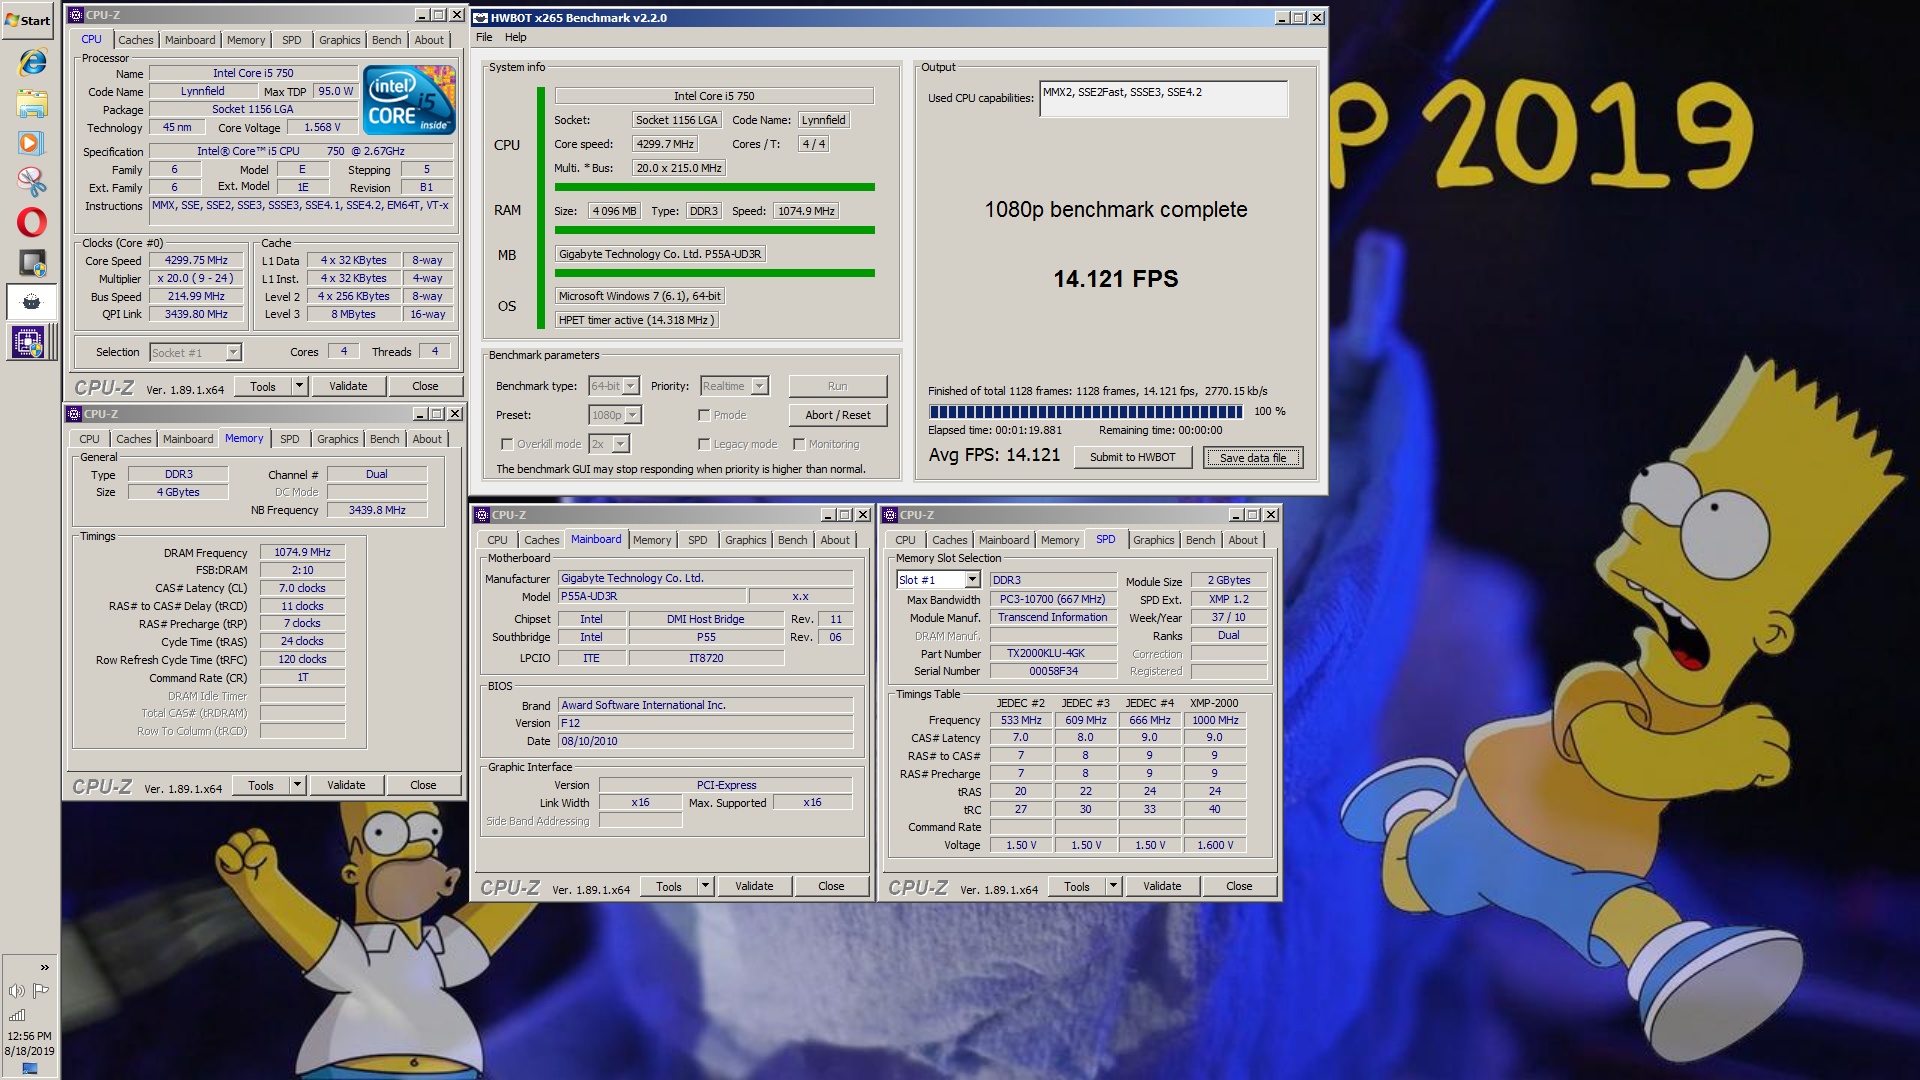Expand Tools arrow in CPU-Z Memory window

[297, 785]
